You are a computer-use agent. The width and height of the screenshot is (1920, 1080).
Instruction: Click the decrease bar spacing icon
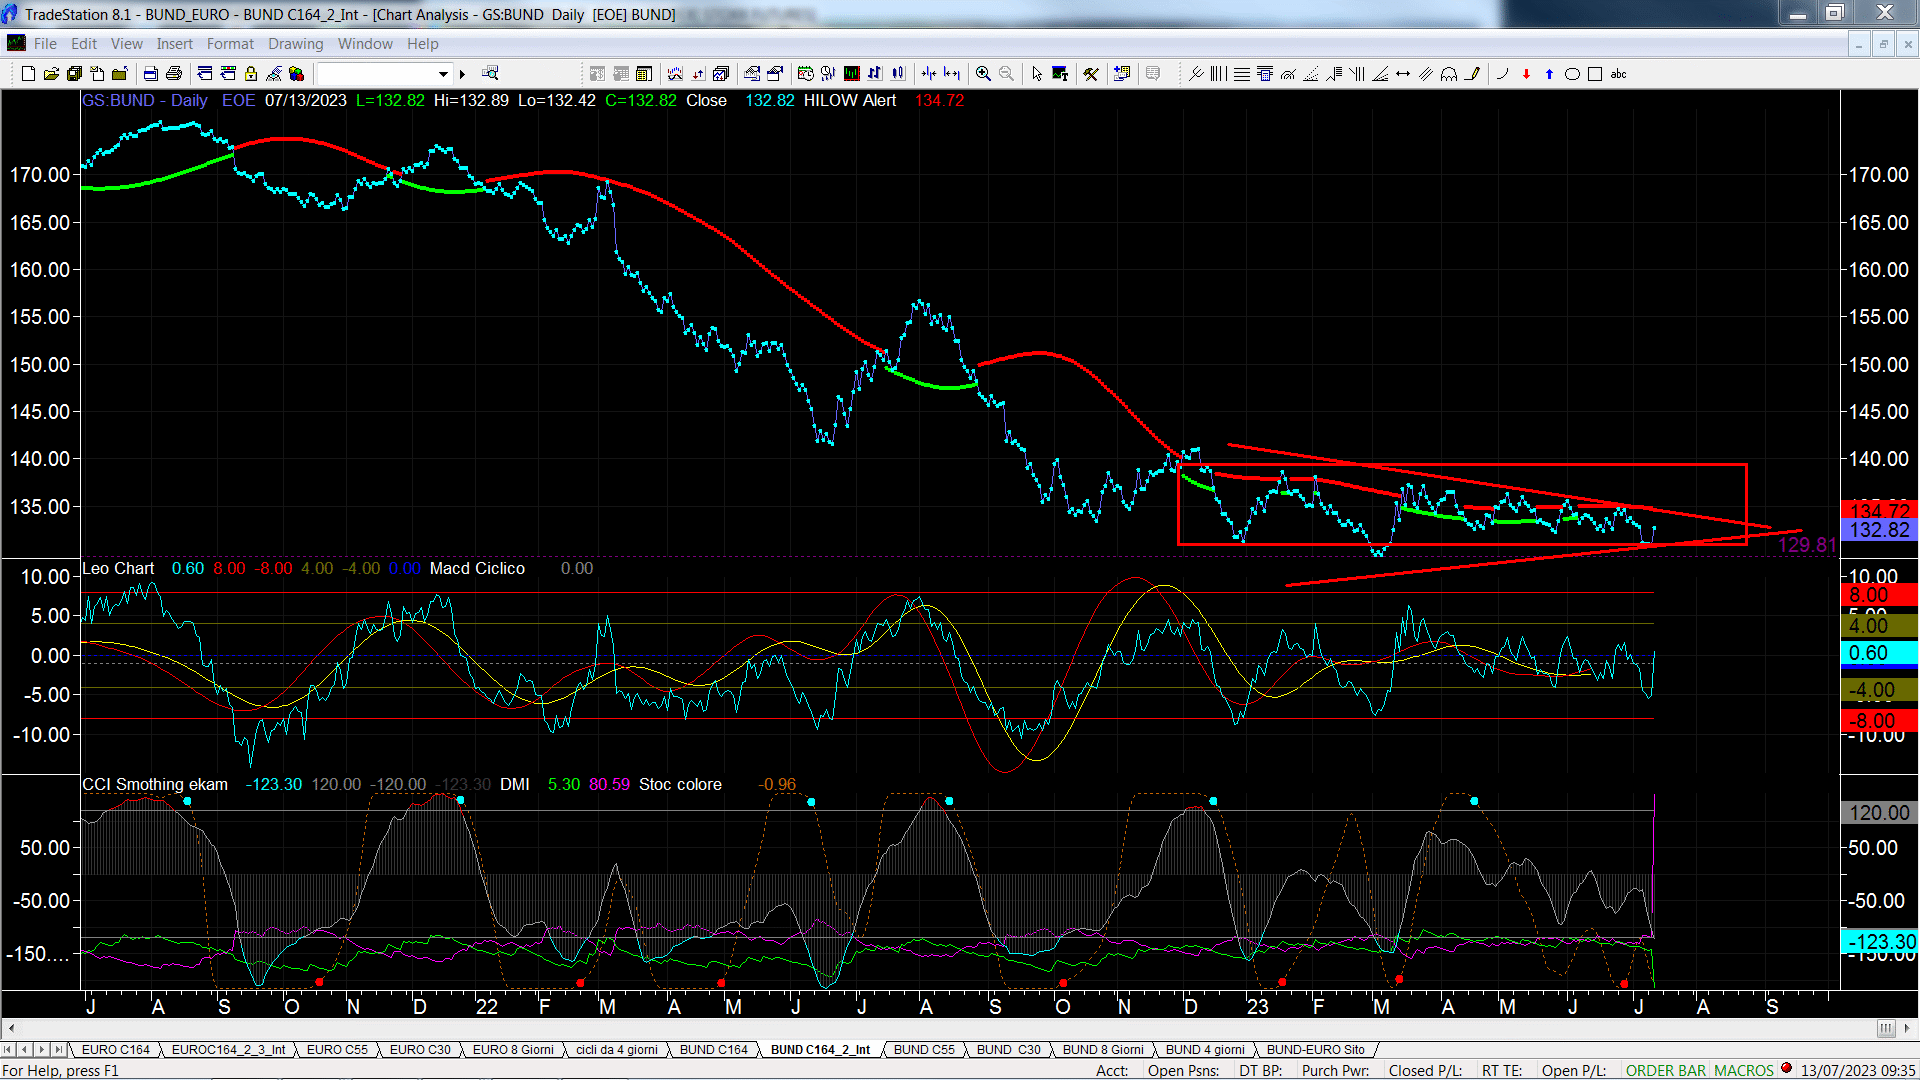(x=929, y=73)
